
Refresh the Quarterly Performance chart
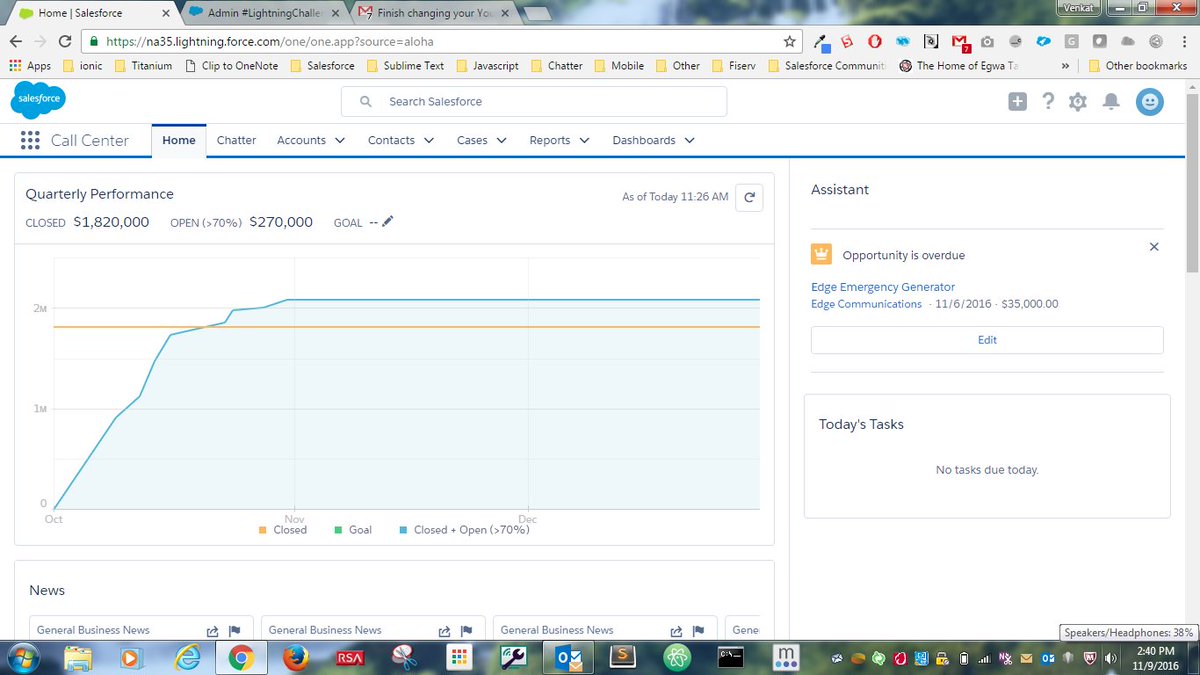[x=749, y=197]
